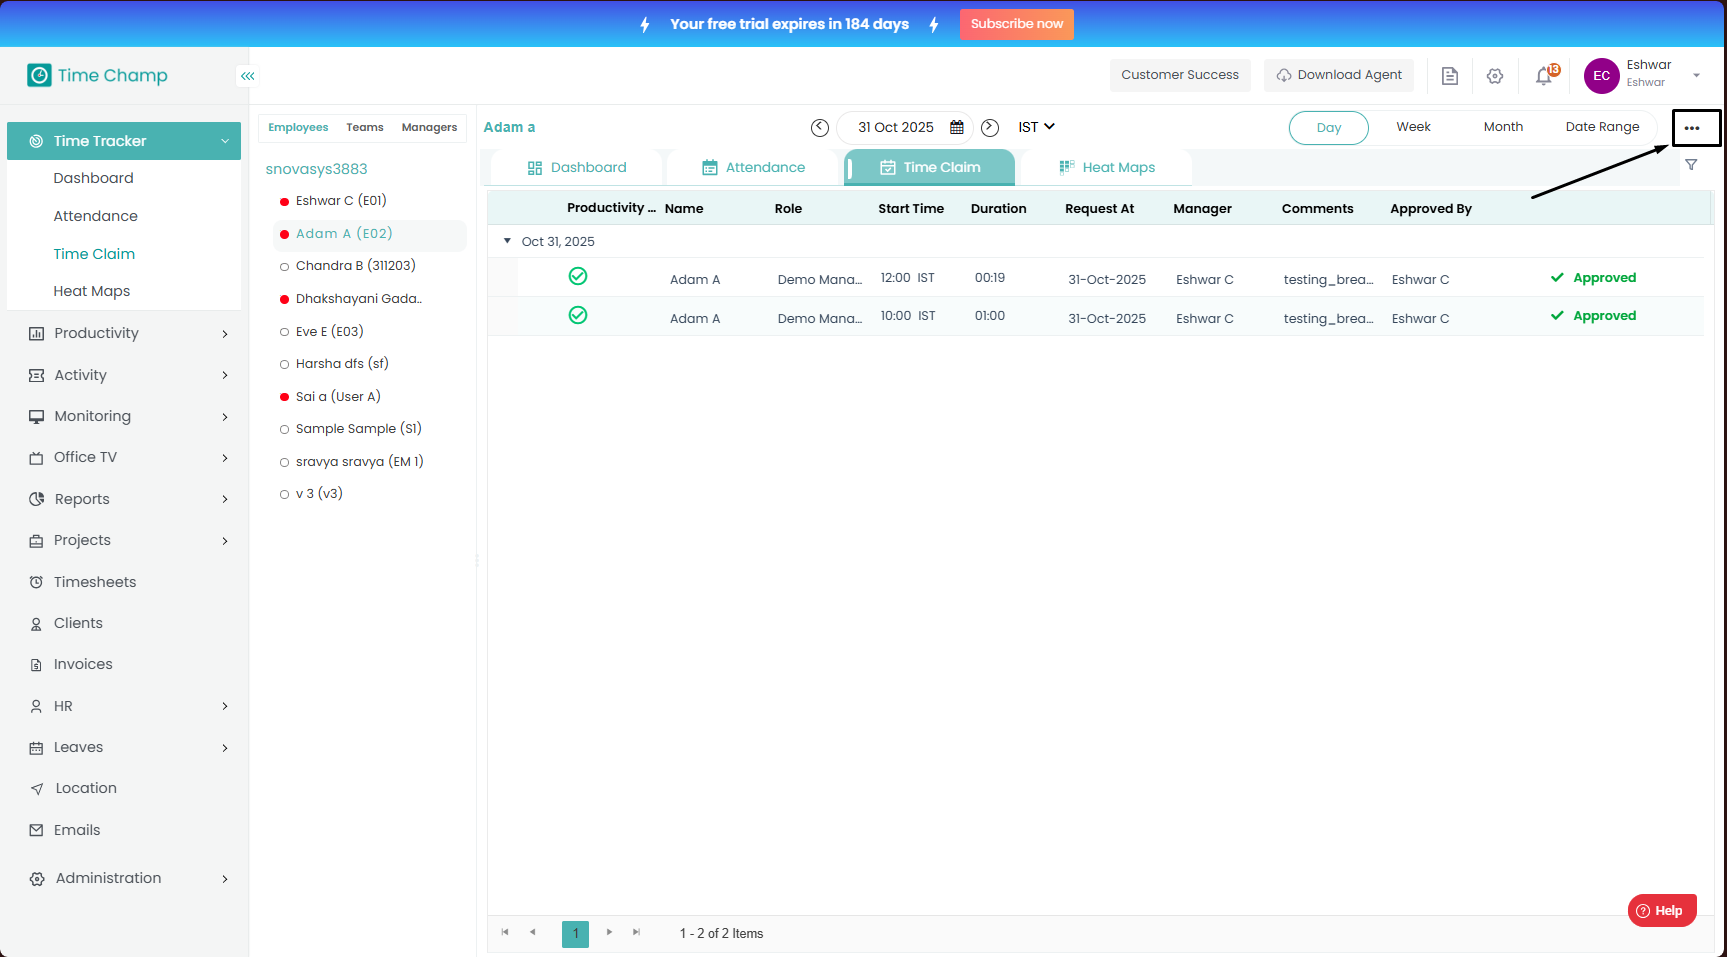Click the Download Agent button
Image resolution: width=1727 pixels, height=957 pixels.
[x=1338, y=75]
